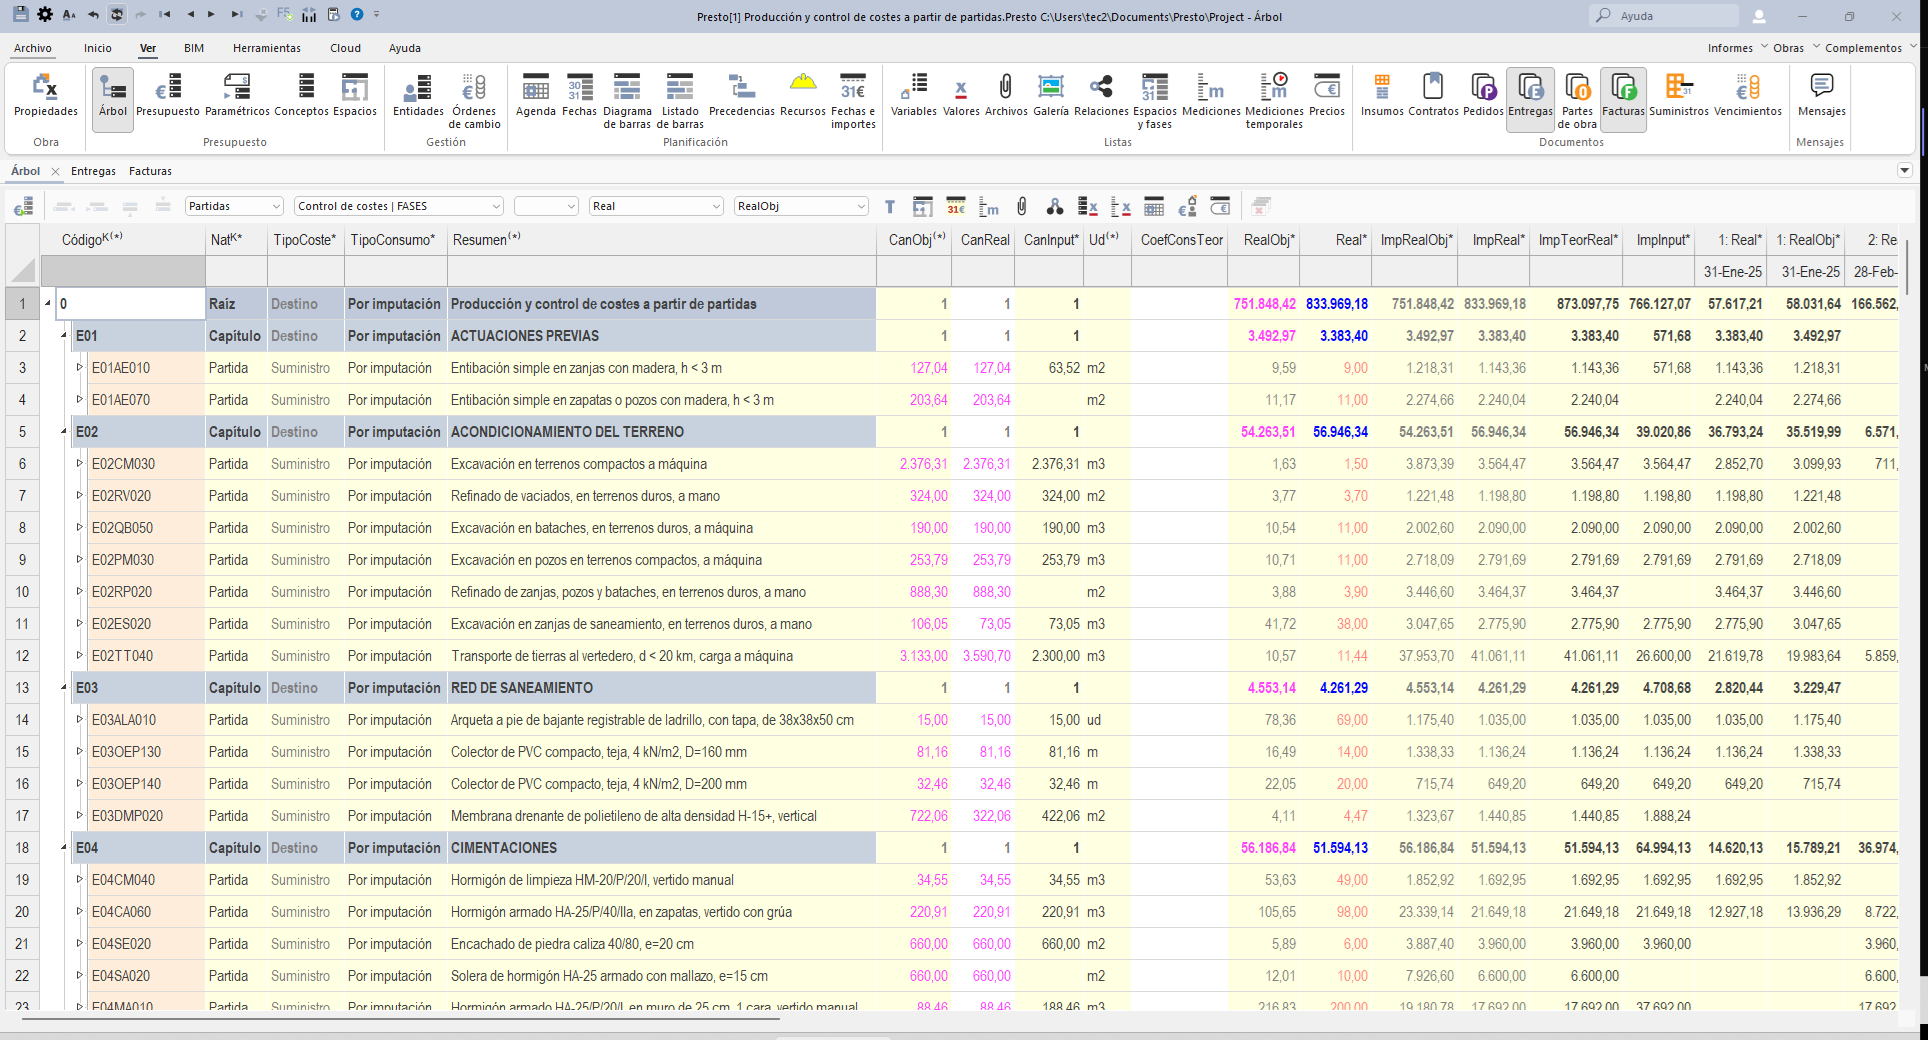The image size is (1928, 1040).
Task: Open the Herramientas ribbon tab
Action: (266, 48)
